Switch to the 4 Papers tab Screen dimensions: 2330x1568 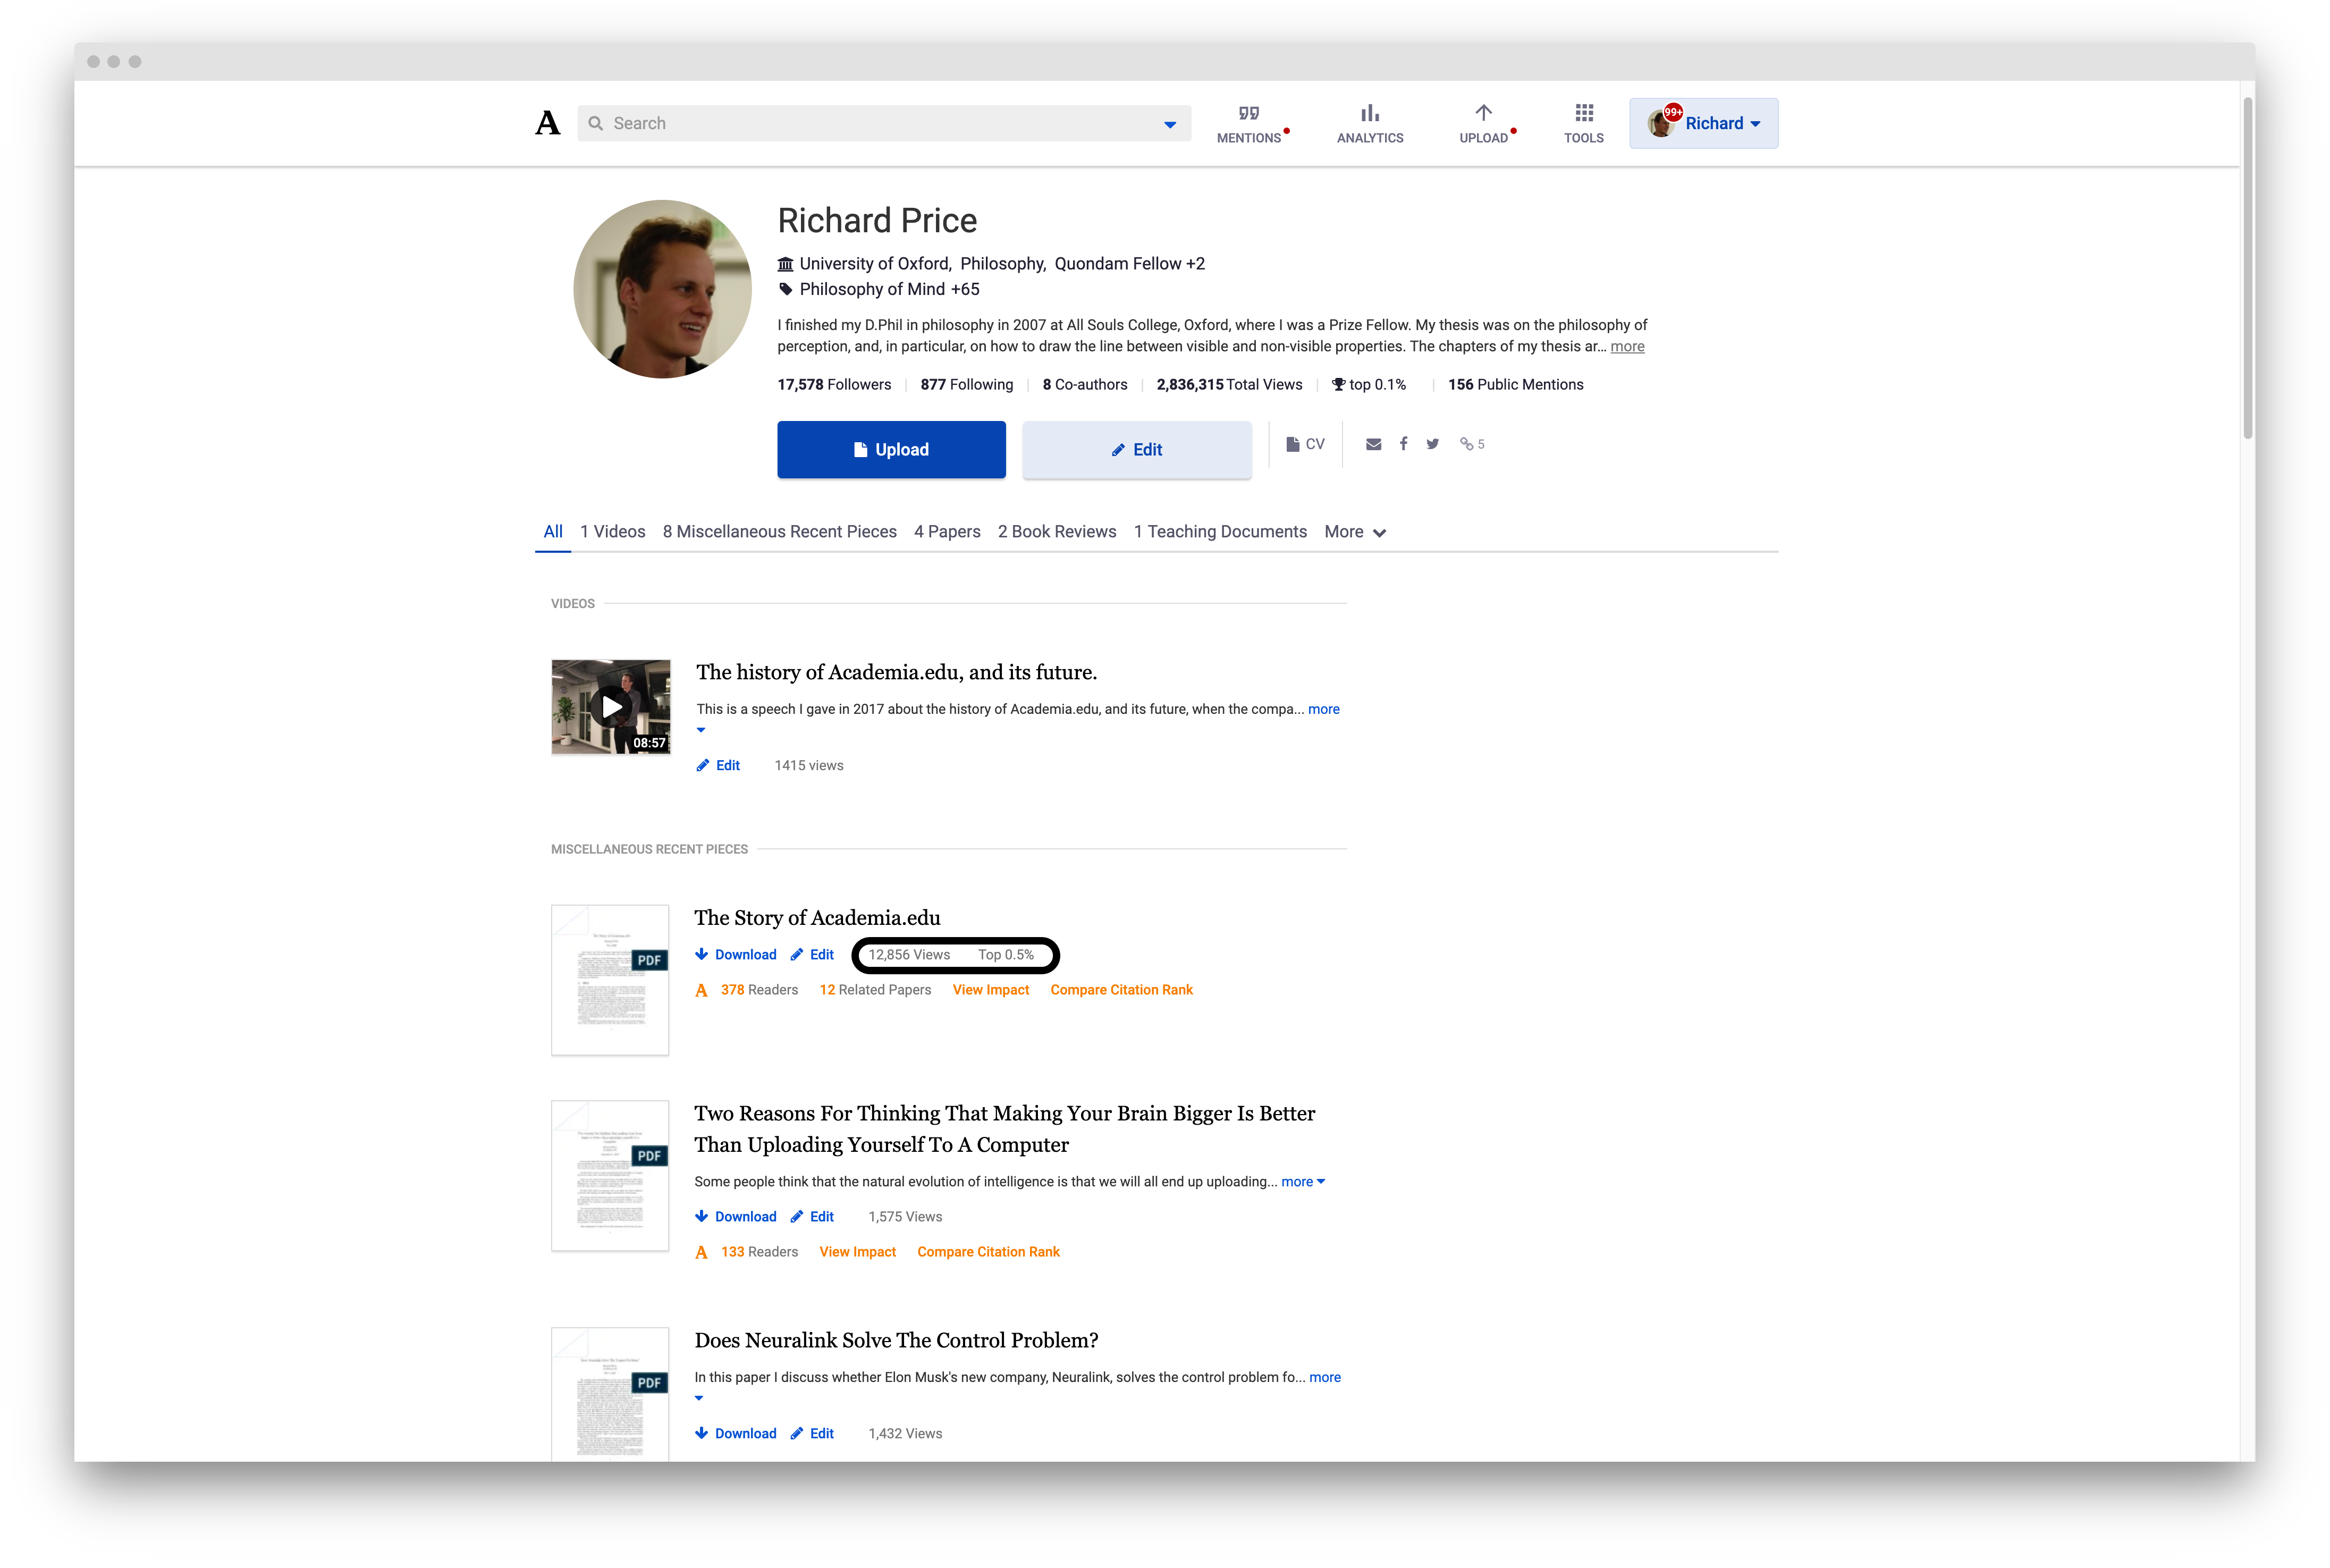pos(946,532)
